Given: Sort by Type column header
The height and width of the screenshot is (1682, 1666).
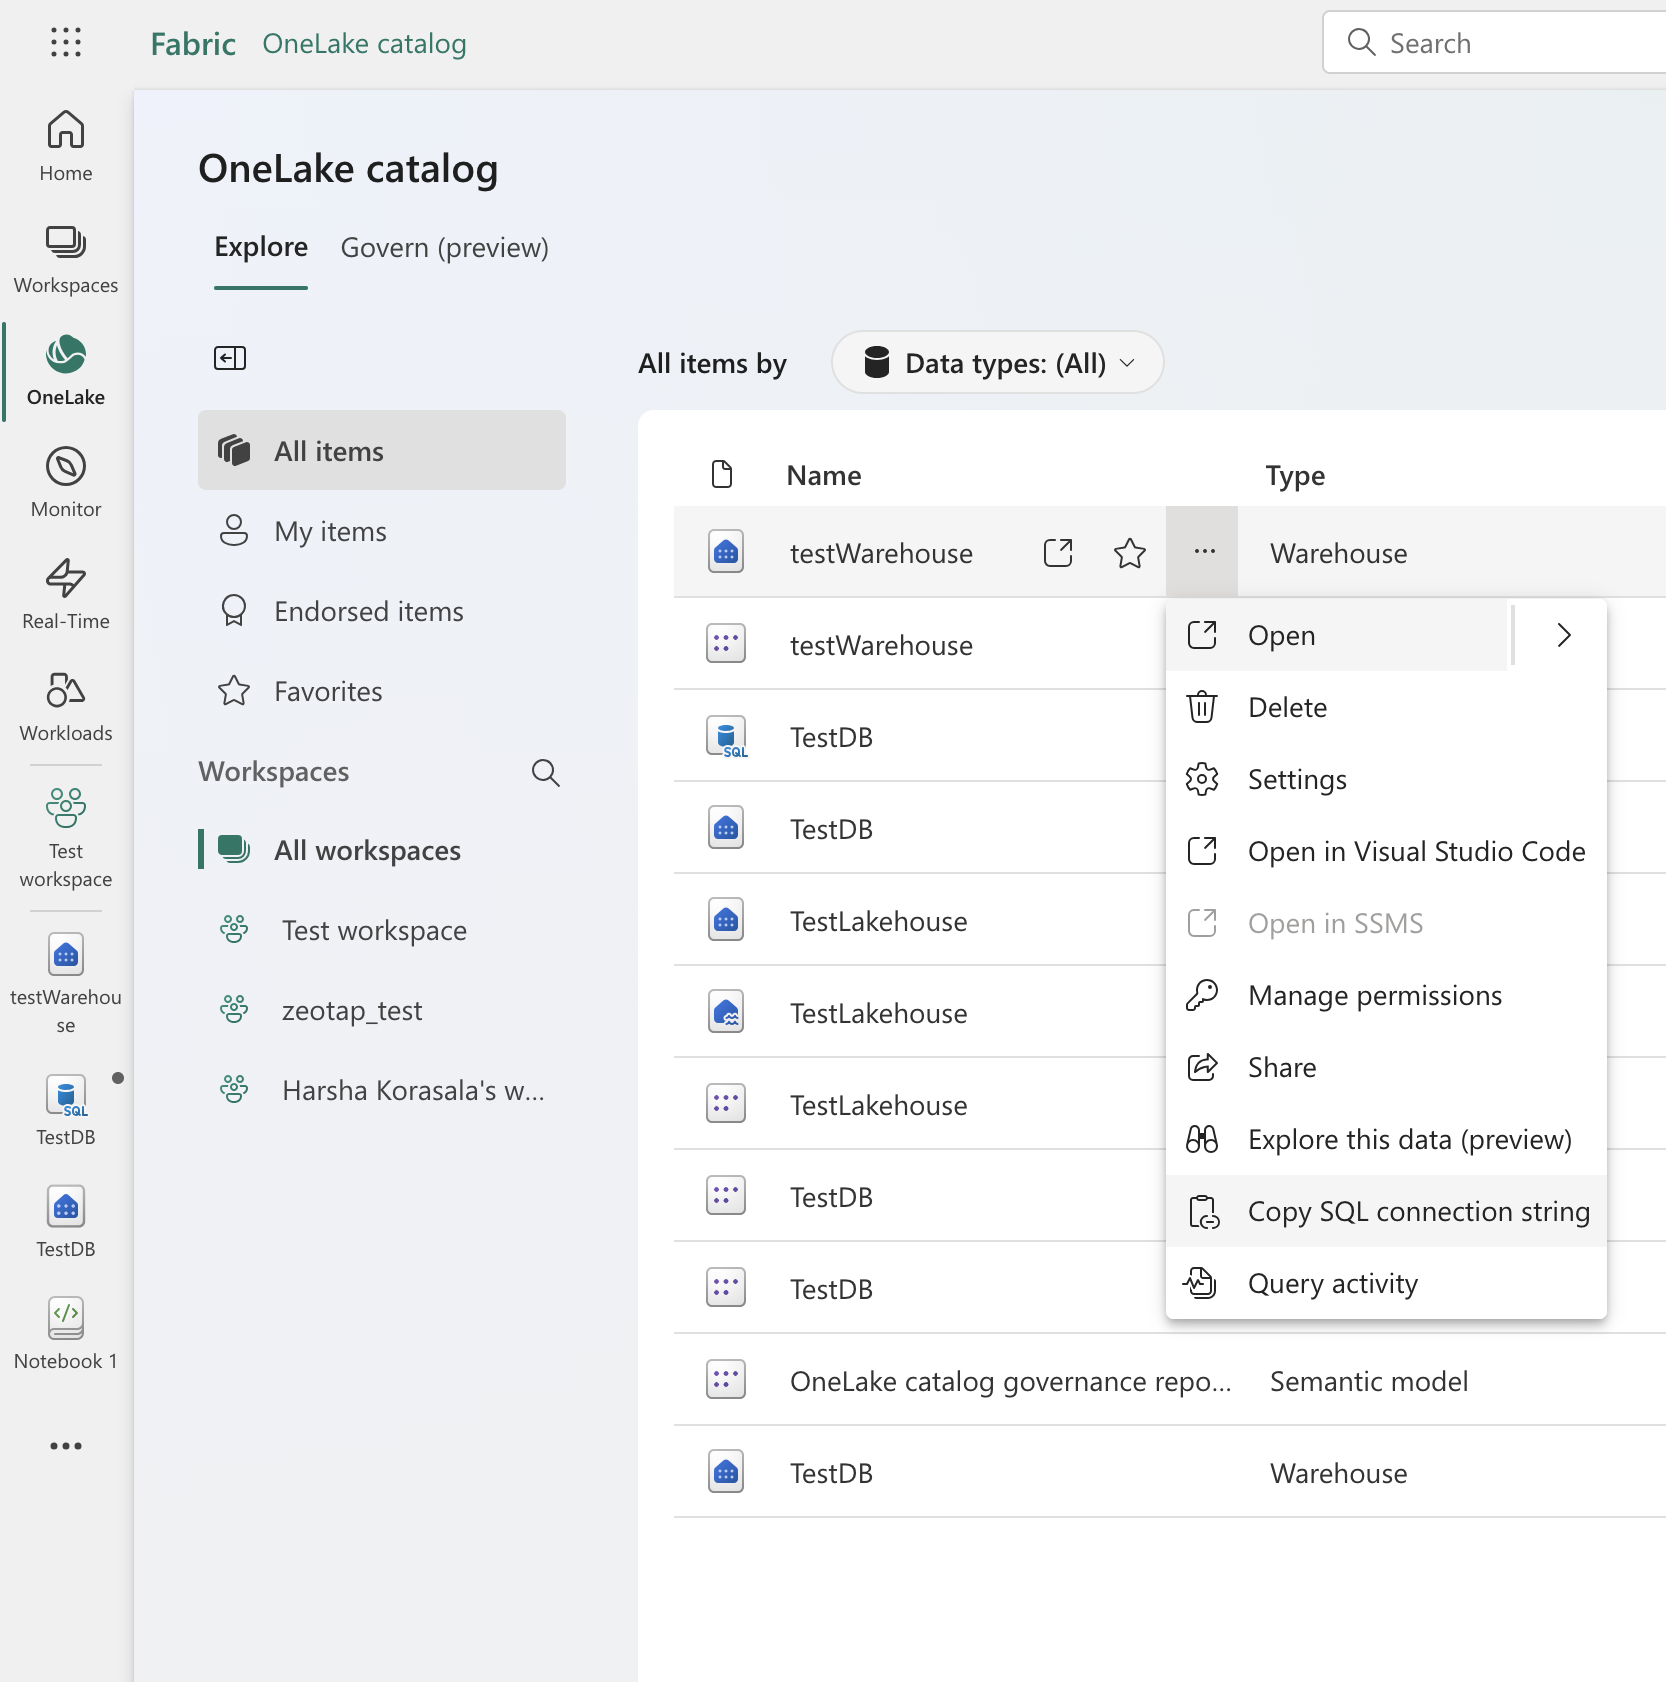Looking at the screenshot, I should 1295,475.
